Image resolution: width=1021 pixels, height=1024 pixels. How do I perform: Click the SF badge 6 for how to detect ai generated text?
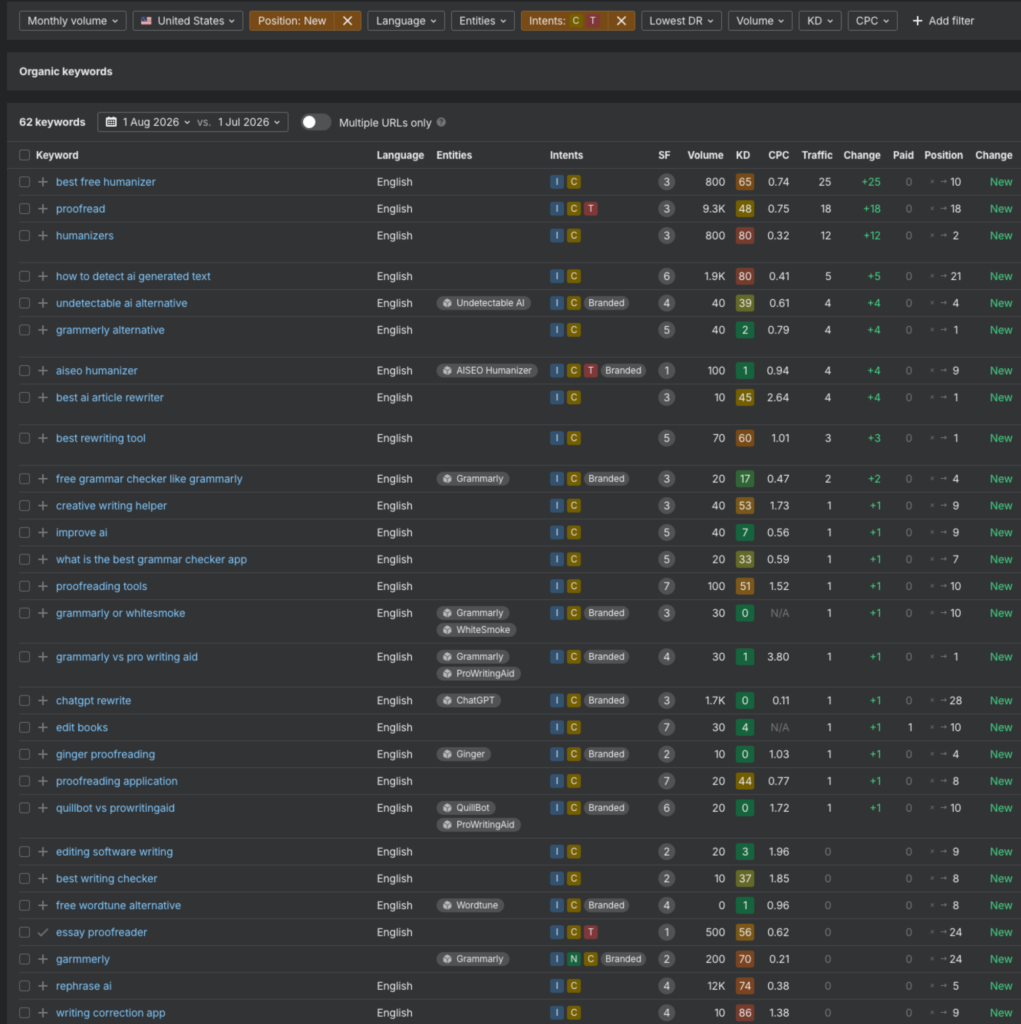pos(666,276)
